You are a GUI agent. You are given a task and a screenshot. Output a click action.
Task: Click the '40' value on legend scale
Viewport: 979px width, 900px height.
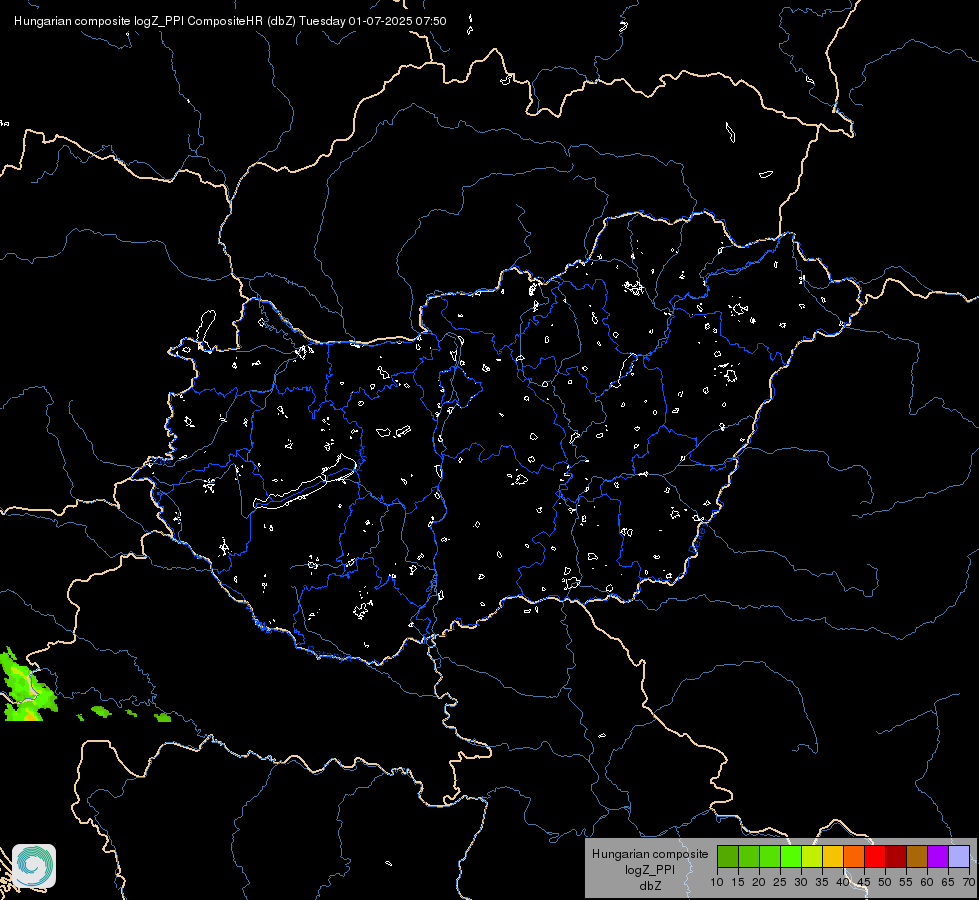(843, 883)
